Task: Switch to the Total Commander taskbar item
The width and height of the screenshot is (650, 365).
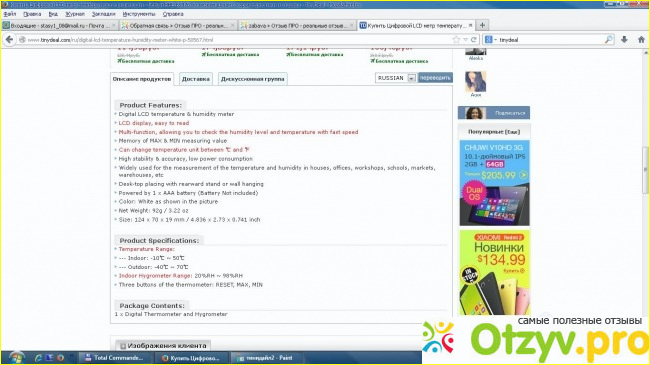Action: tap(114, 358)
